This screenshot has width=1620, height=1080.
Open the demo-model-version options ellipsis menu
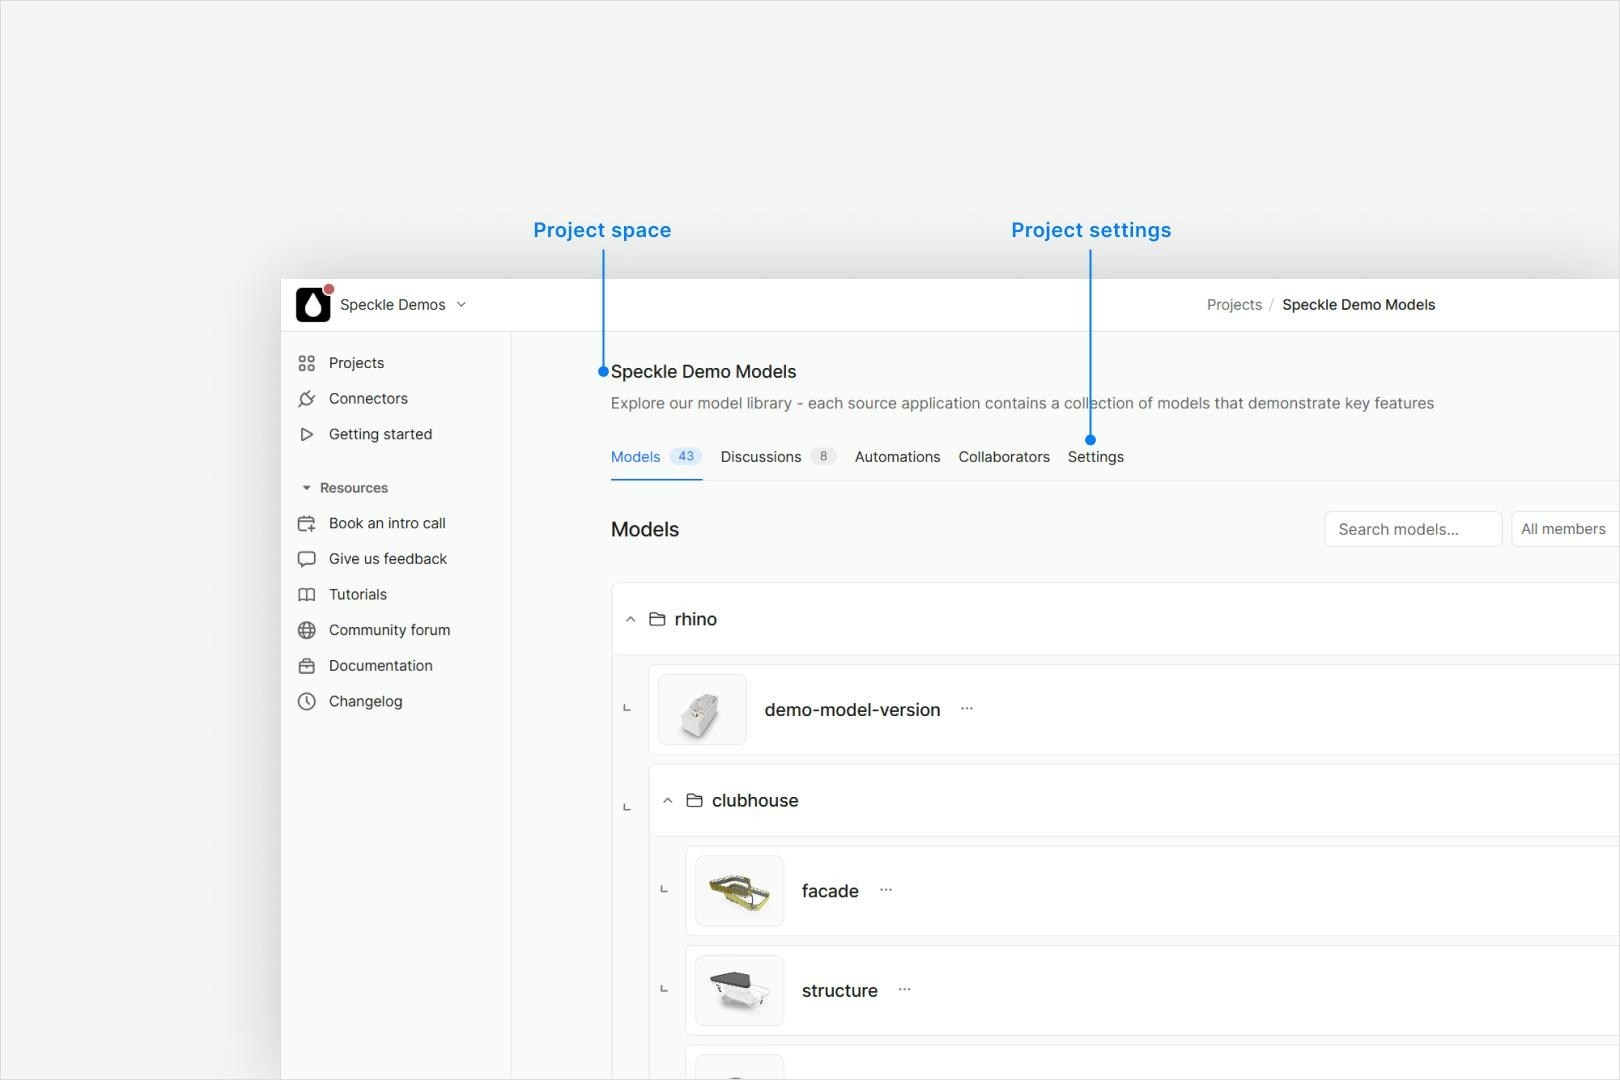967,709
